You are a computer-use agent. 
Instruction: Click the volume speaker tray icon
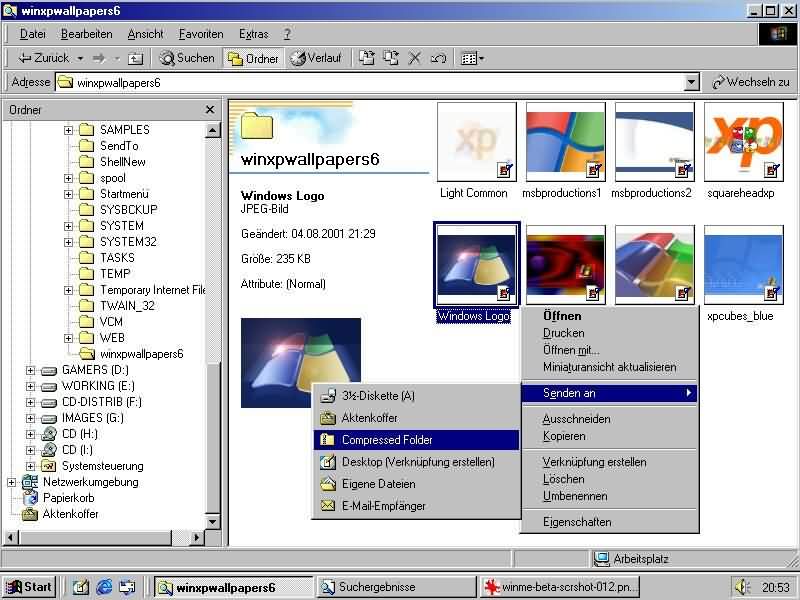[742, 587]
